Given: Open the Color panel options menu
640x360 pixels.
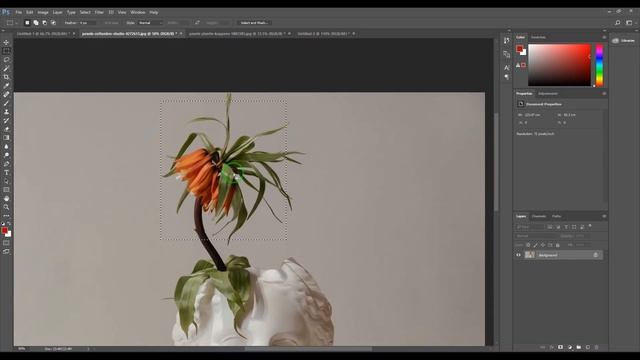Looking at the screenshot, I should [604, 37].
